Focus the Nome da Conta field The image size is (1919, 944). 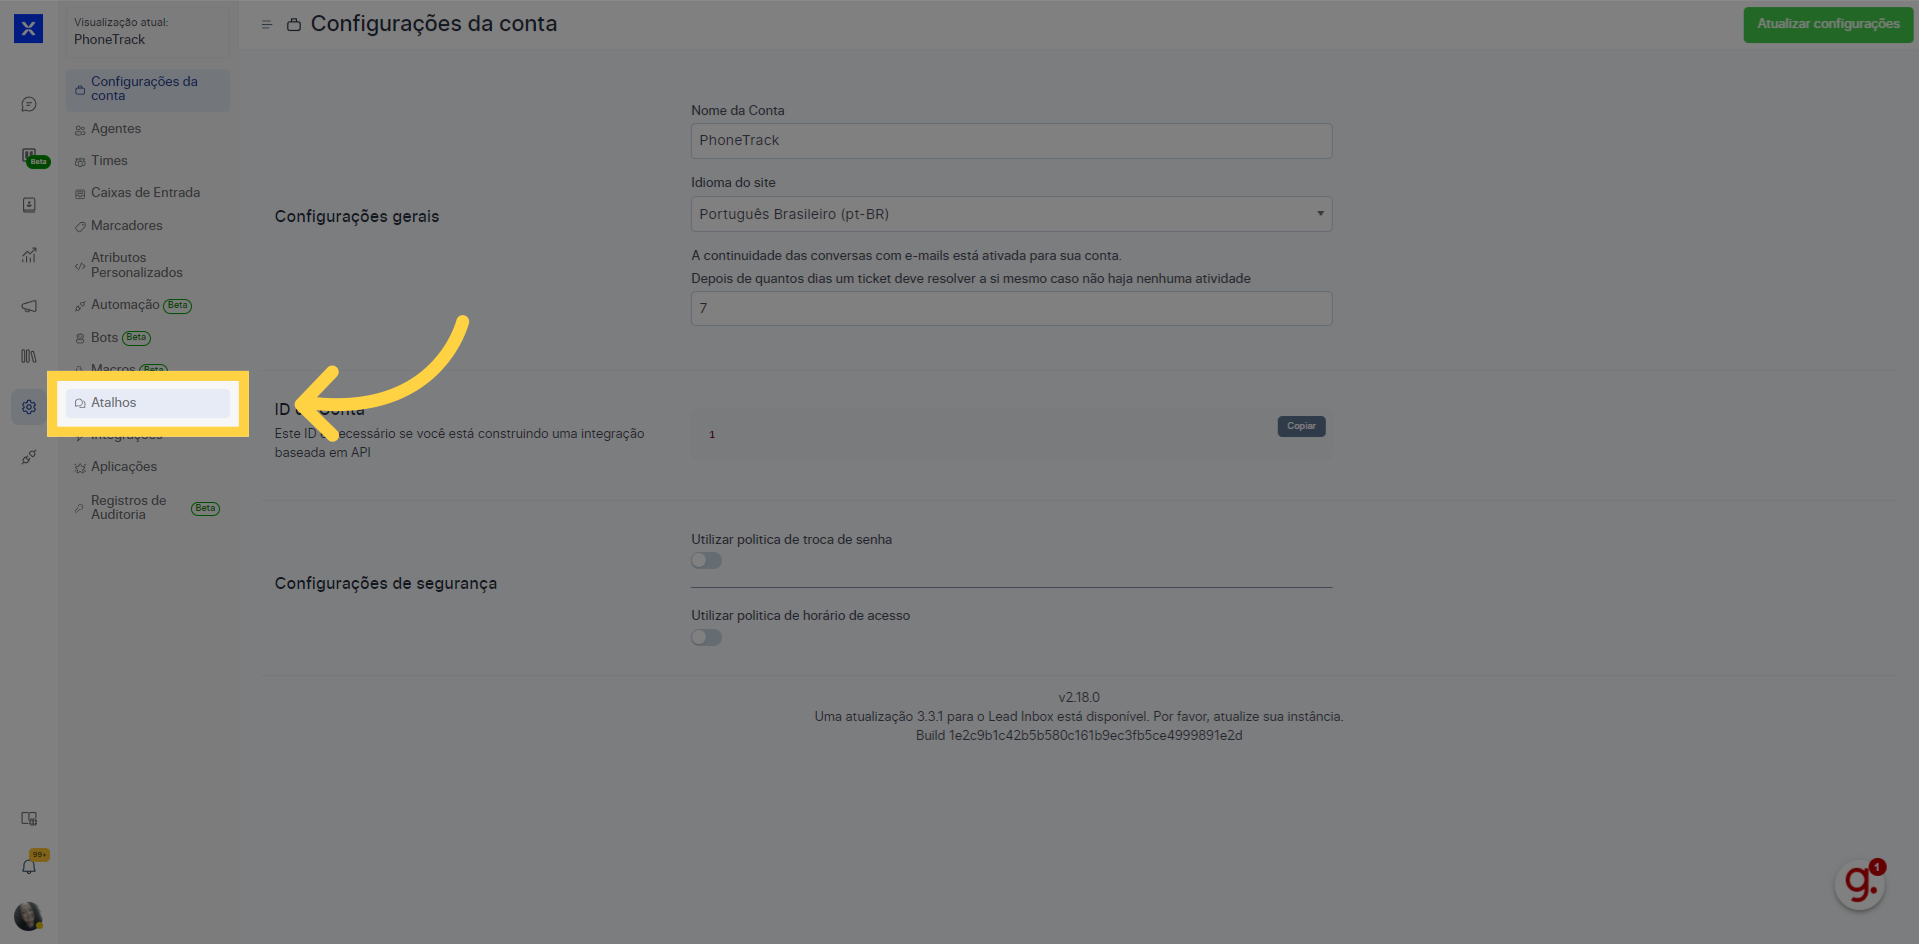click(1011, 140)
